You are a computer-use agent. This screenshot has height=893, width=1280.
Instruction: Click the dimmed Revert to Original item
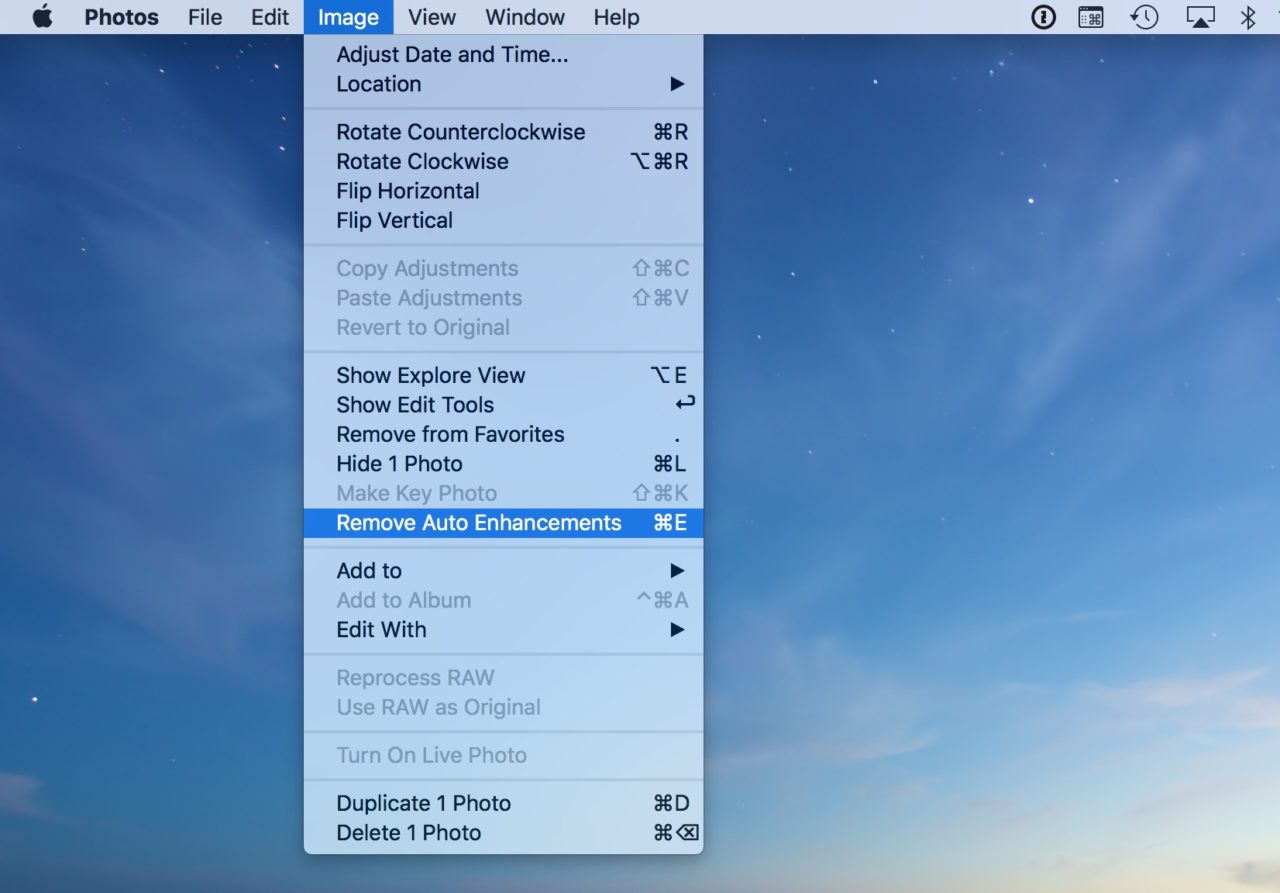click(503, 327)
